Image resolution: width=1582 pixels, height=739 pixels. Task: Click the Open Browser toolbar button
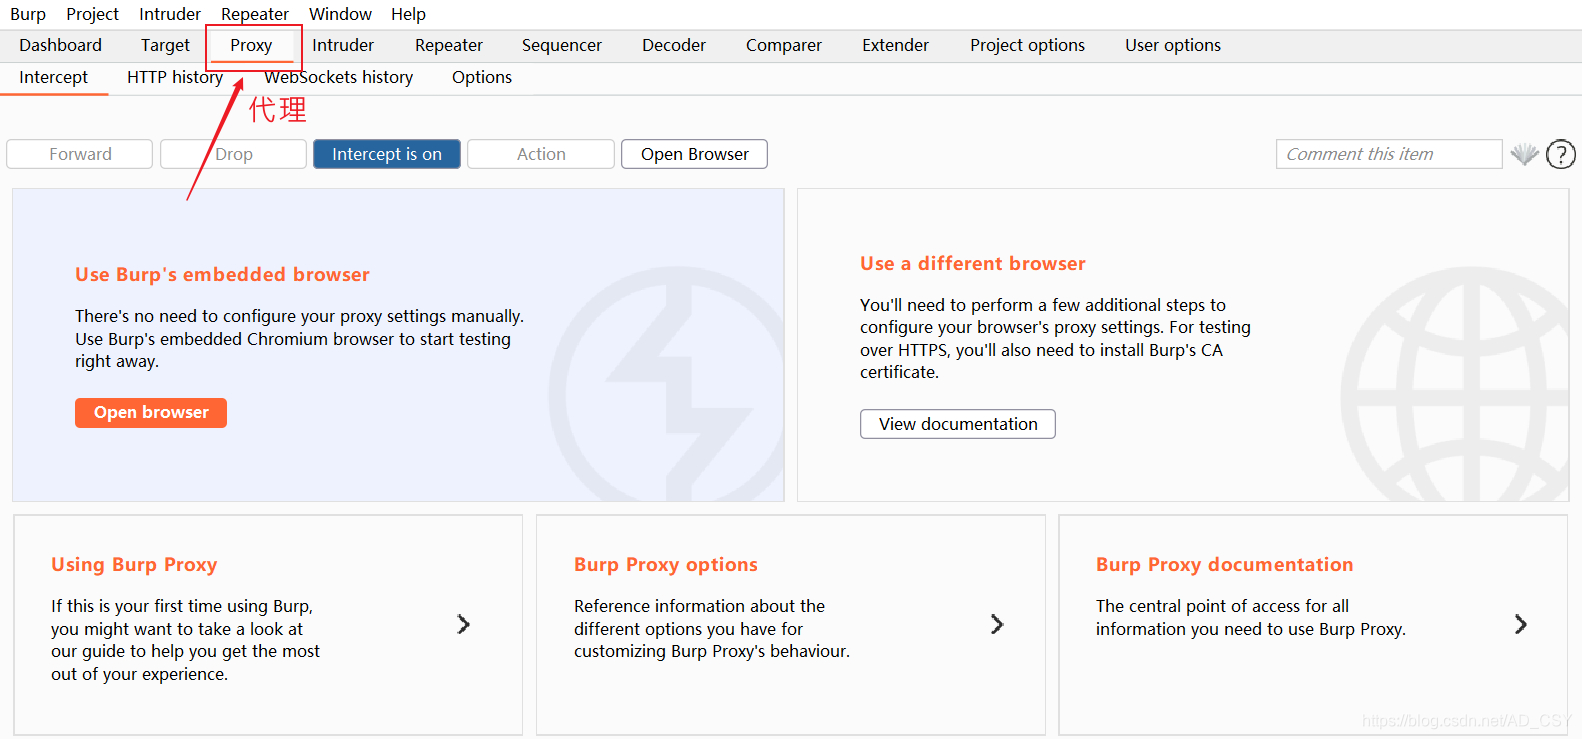coord(695,154)
